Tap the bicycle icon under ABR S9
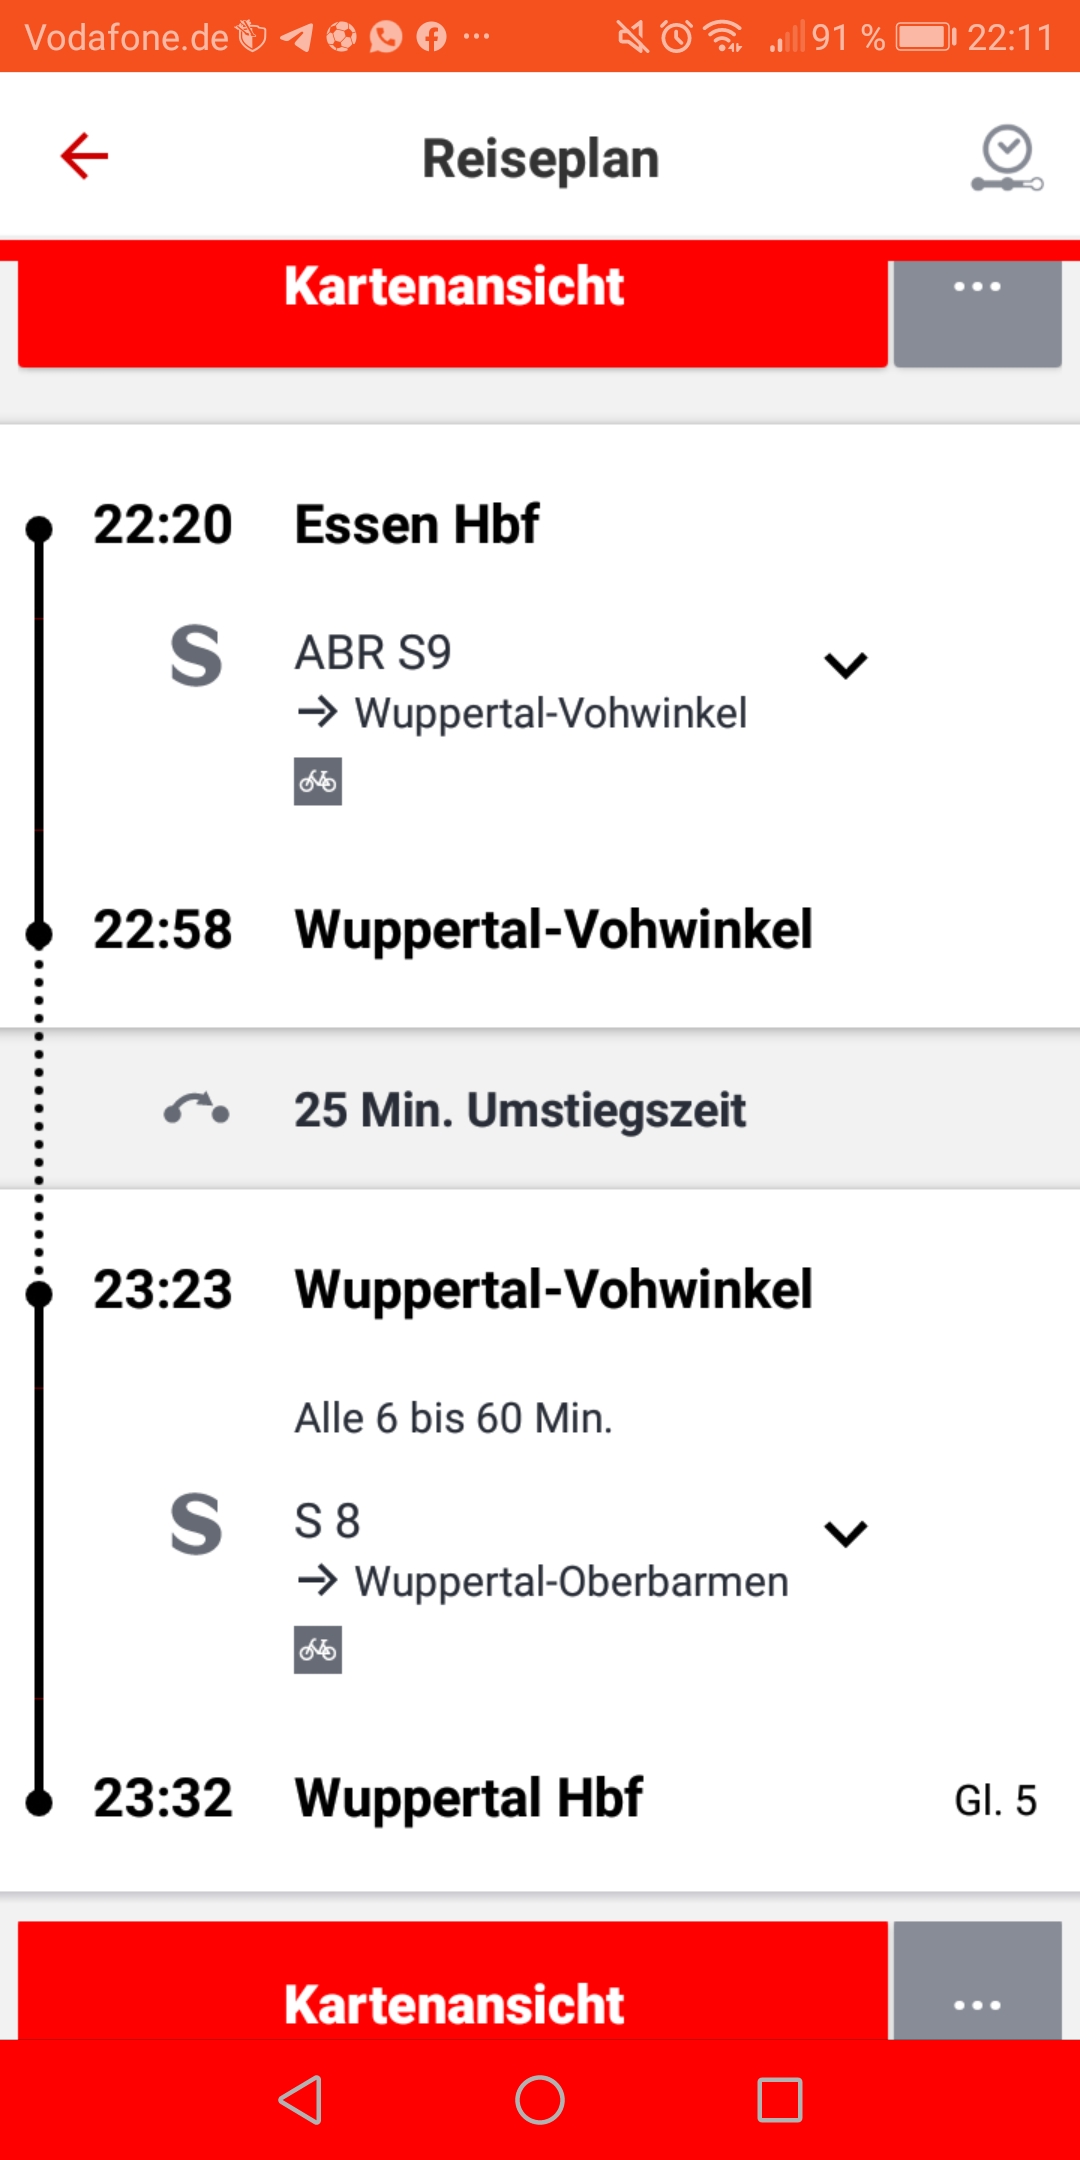1080x2160 pixels. pyautogui.click(x=318, y=781)
